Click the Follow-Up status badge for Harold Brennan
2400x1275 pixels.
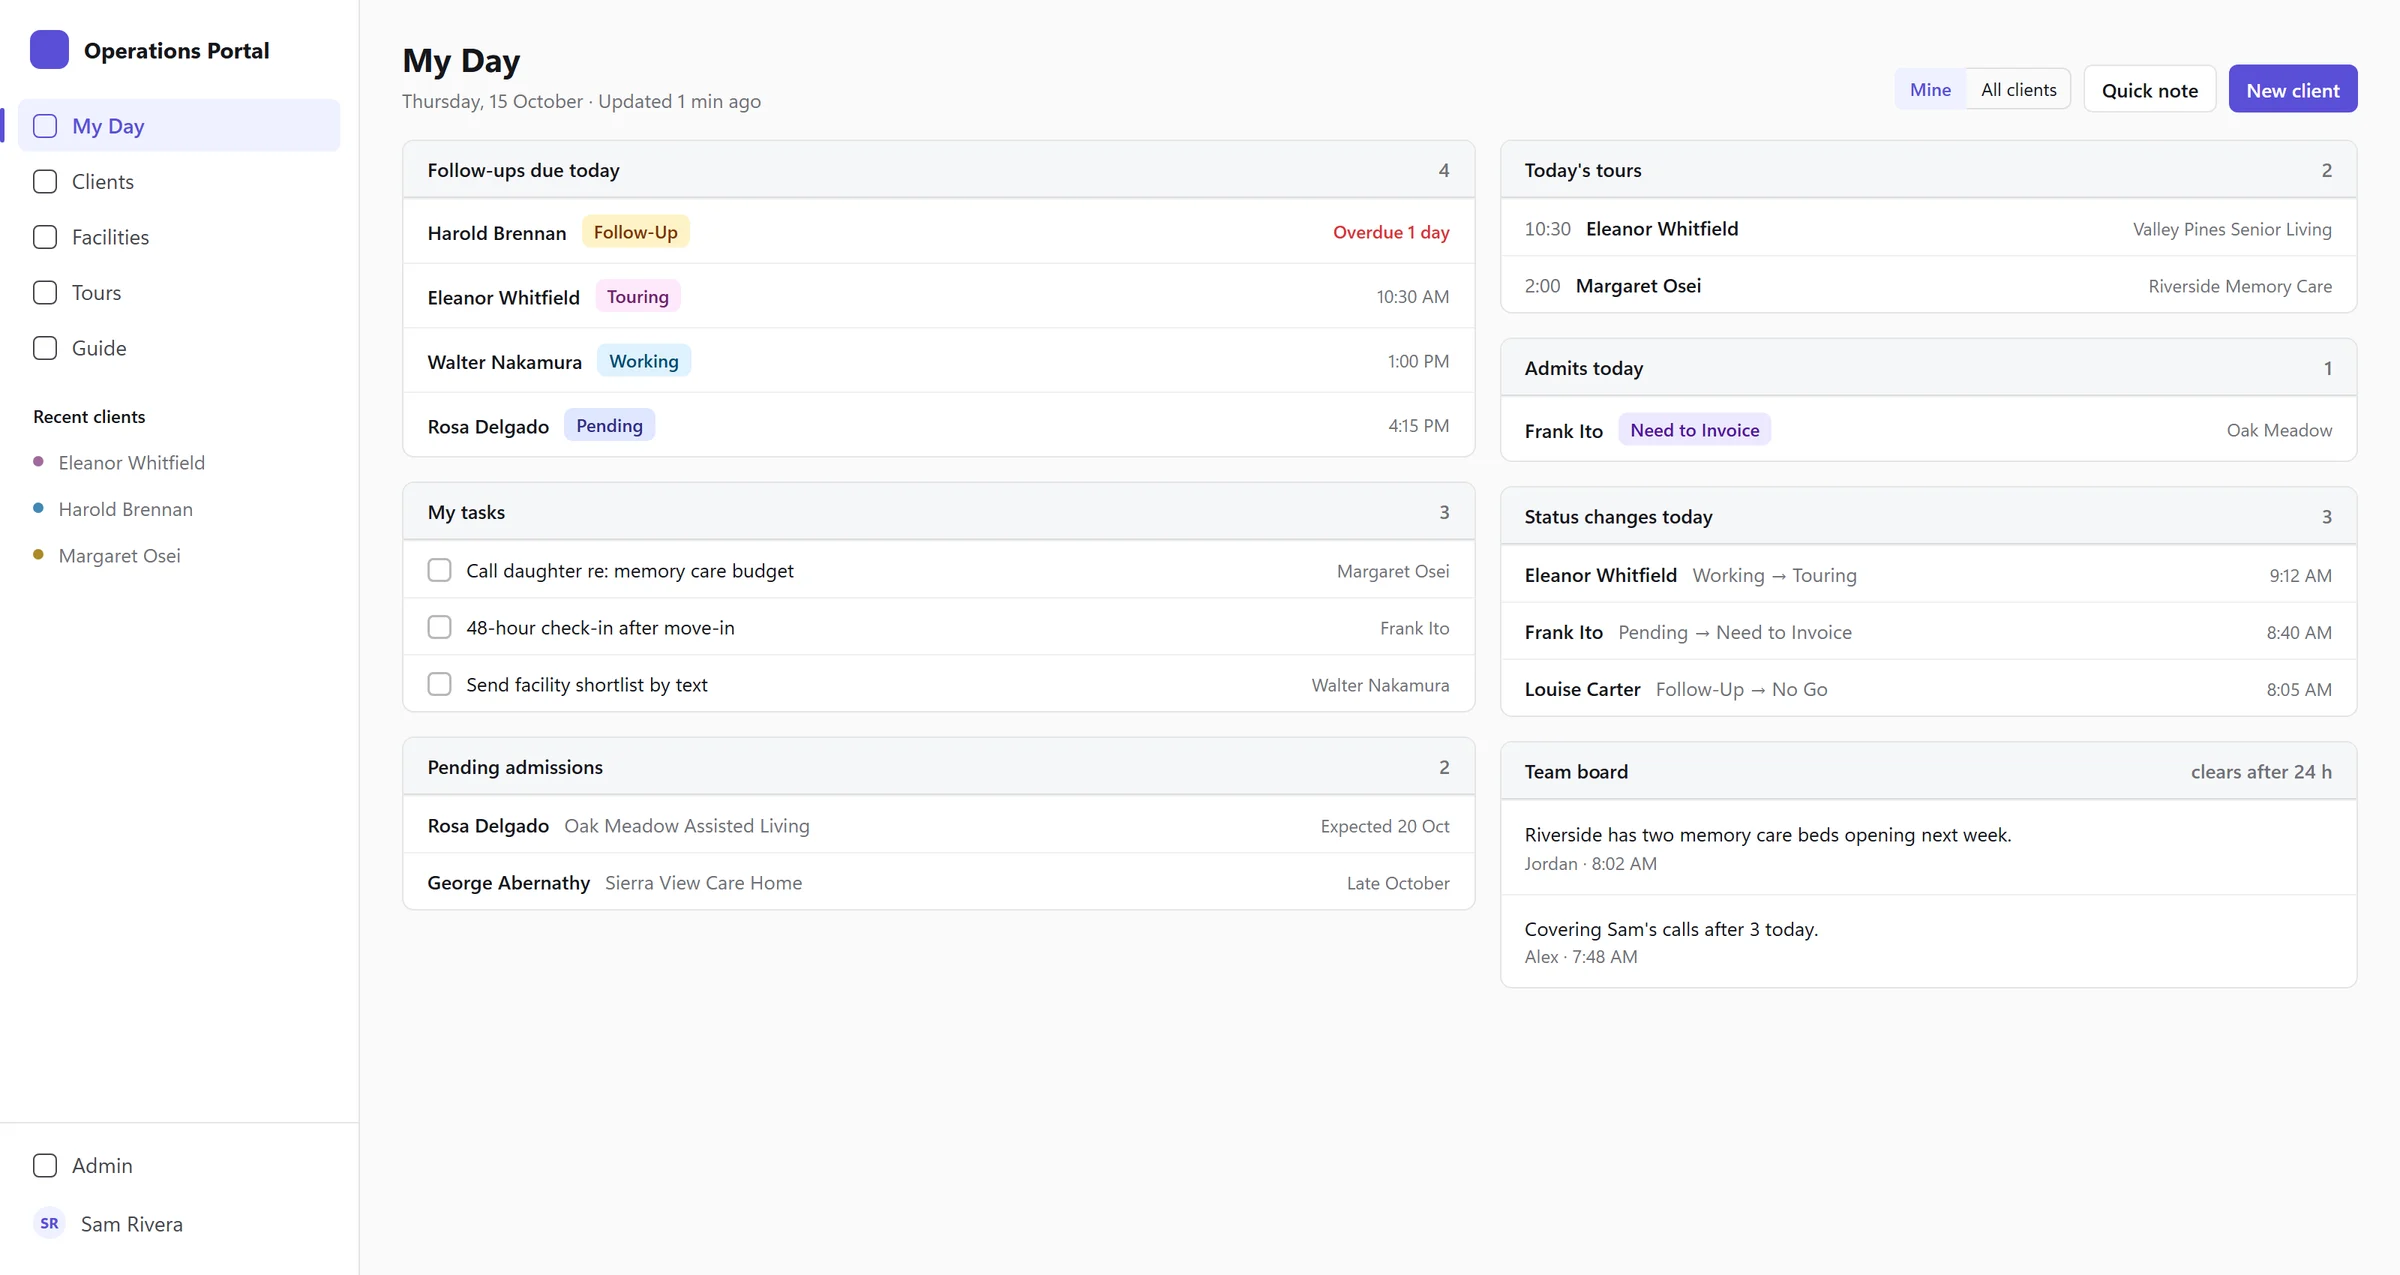click(x=636, y=232)
